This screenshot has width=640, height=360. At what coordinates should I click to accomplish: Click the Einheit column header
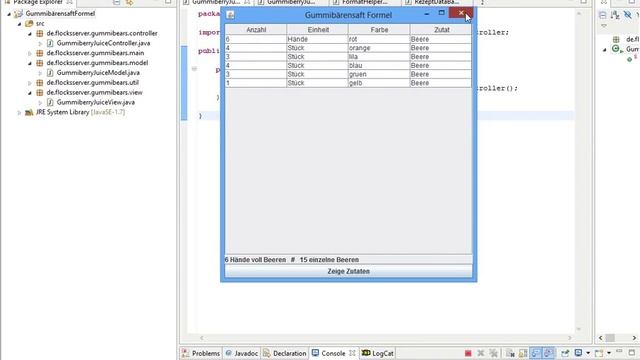318,30
